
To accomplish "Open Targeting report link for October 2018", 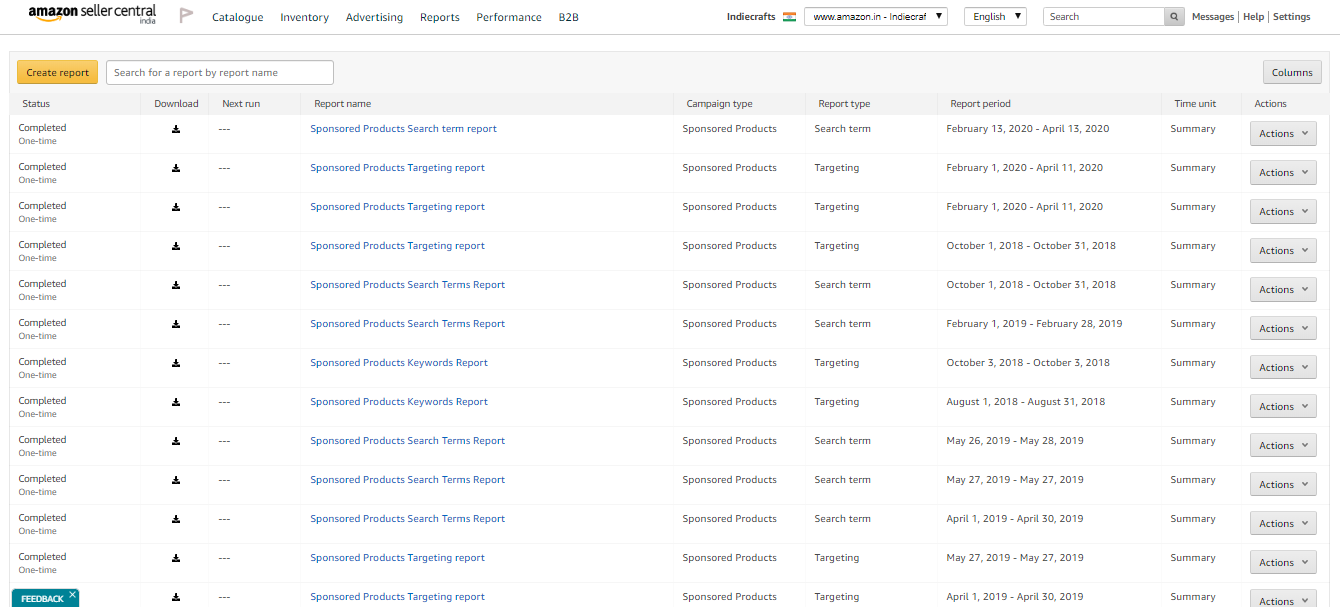I will [397, 246].
